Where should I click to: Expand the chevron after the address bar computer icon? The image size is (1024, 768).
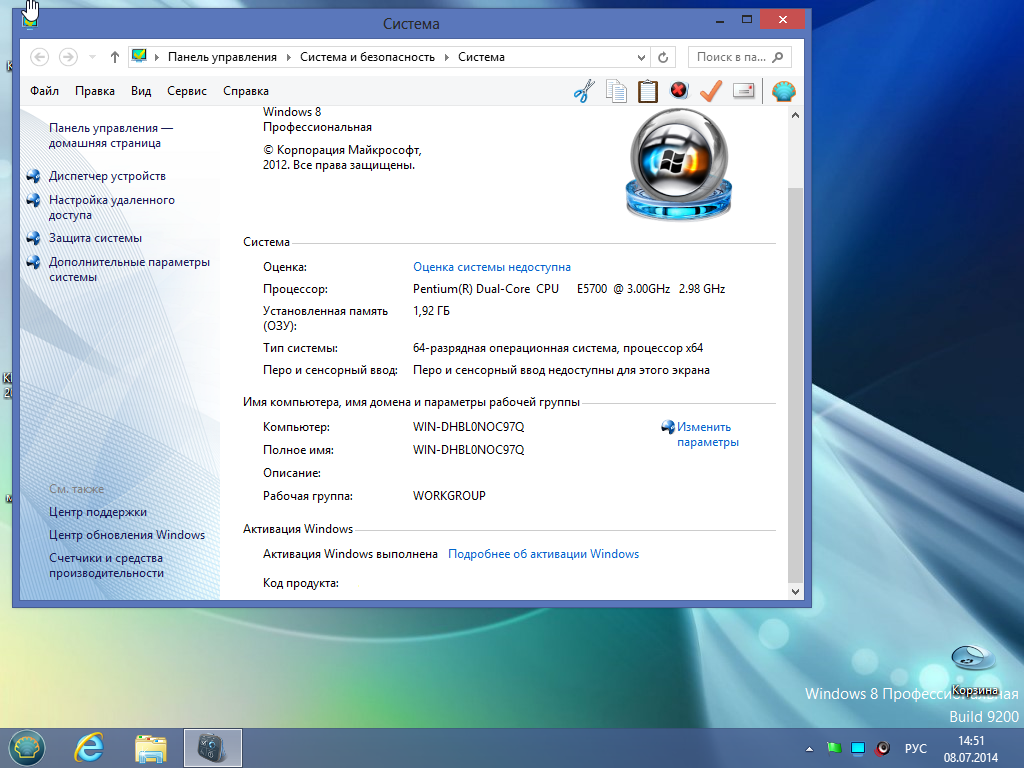157,57
